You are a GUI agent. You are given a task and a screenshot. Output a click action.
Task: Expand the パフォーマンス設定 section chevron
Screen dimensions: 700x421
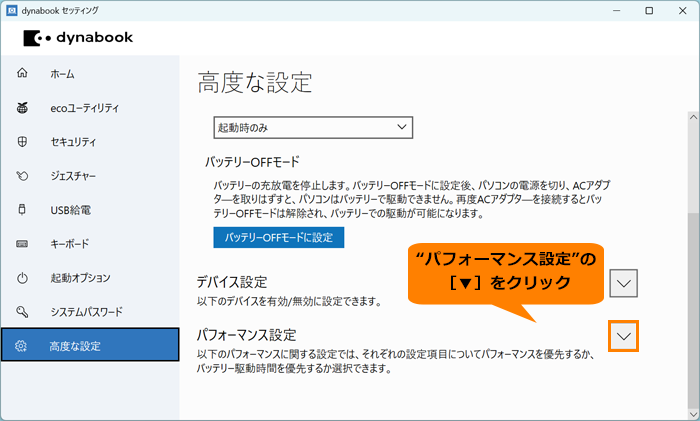click(623, 336)
